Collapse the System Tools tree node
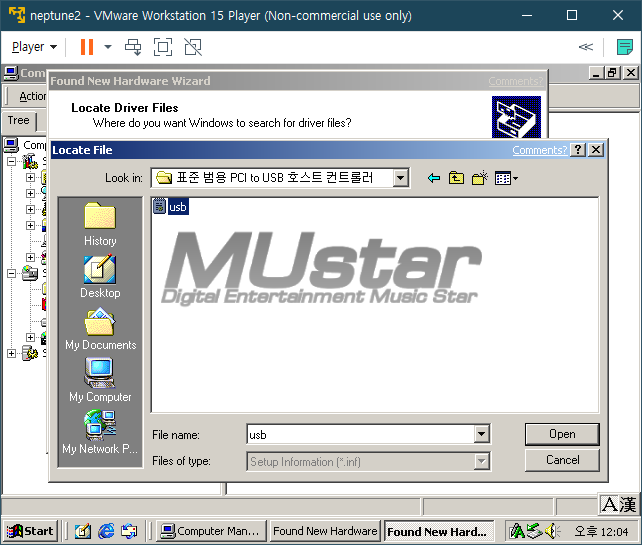Screen dimensions: 642x545 point(11,161)
